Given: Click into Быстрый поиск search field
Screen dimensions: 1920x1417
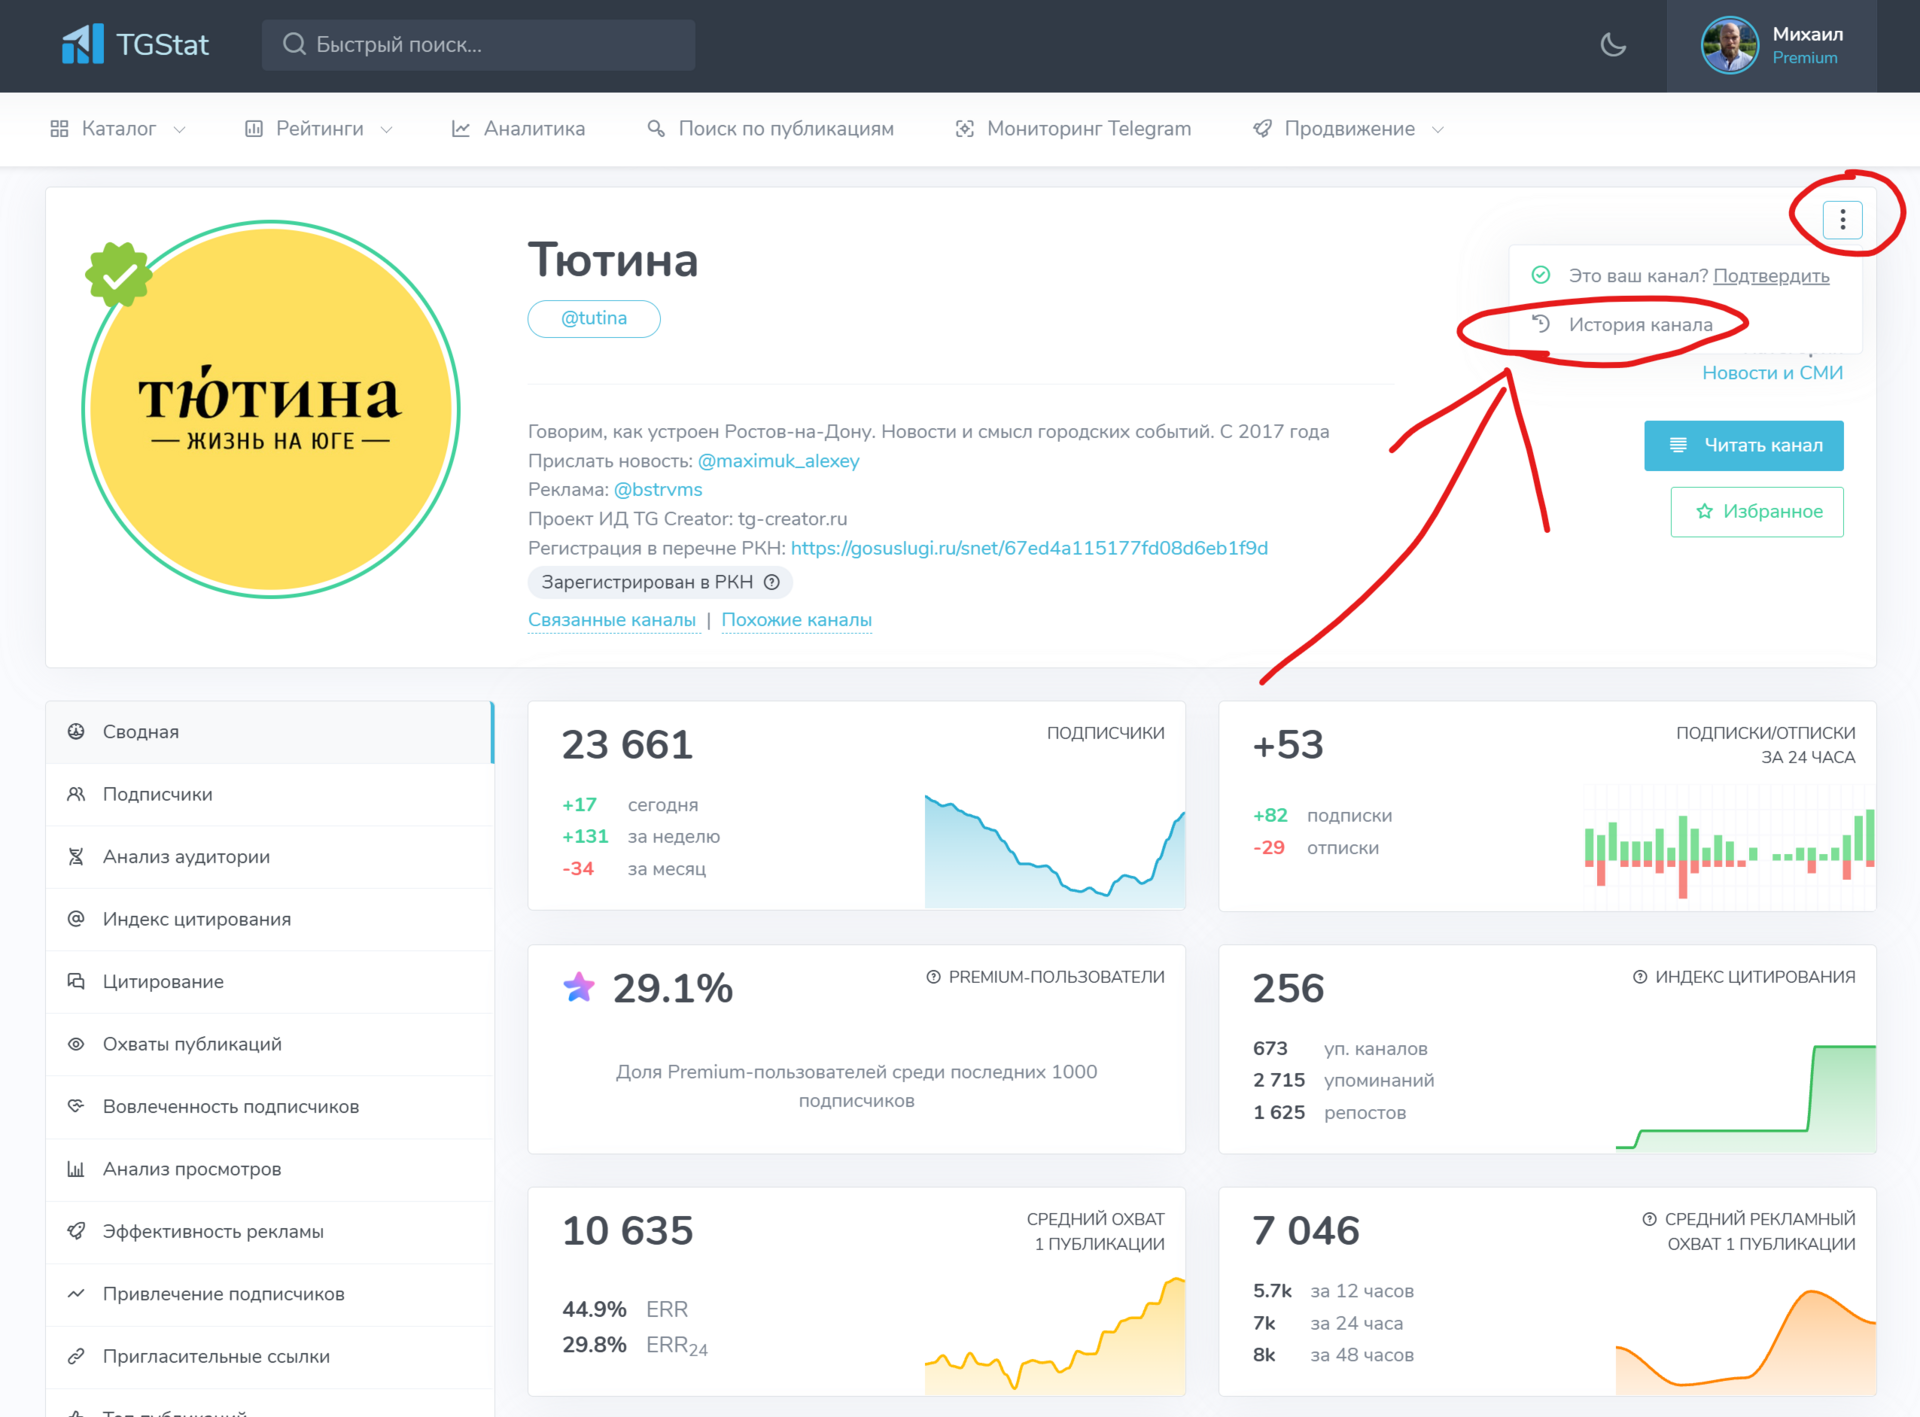Looking at the screenshot, I should [x=480, y=45].
